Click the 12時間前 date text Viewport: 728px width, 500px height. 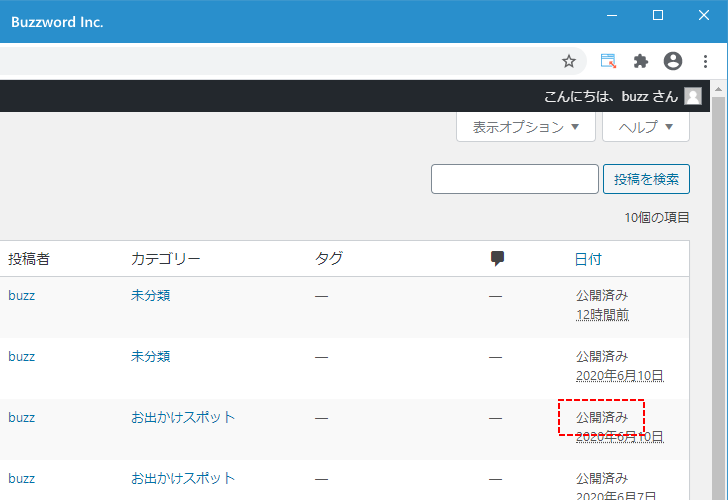click(602, 315)
